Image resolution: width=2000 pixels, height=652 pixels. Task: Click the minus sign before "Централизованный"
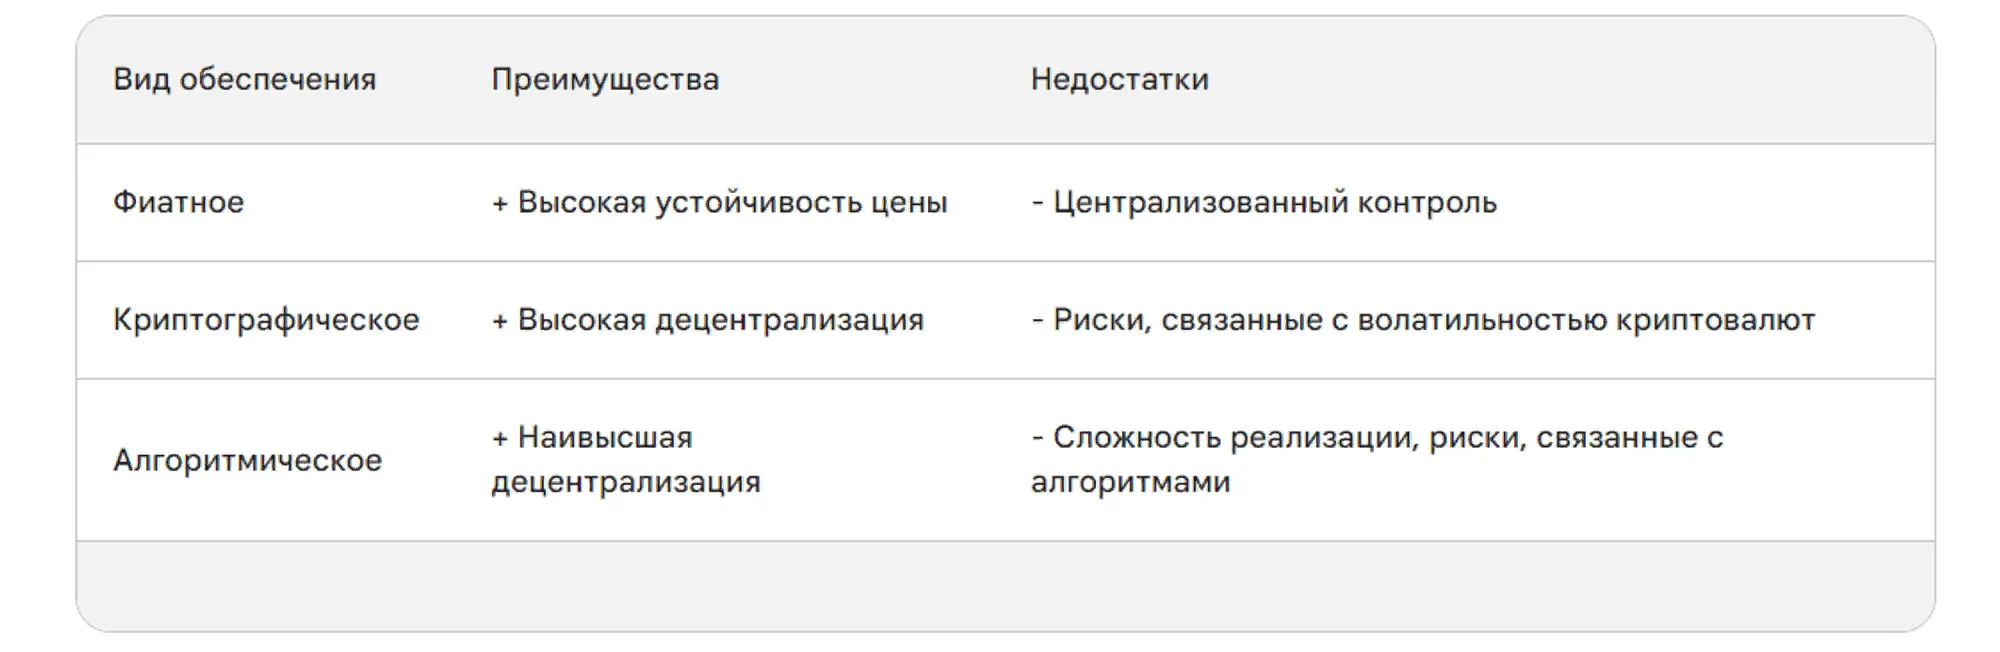pyautogui.click(x=1038, y=204)
